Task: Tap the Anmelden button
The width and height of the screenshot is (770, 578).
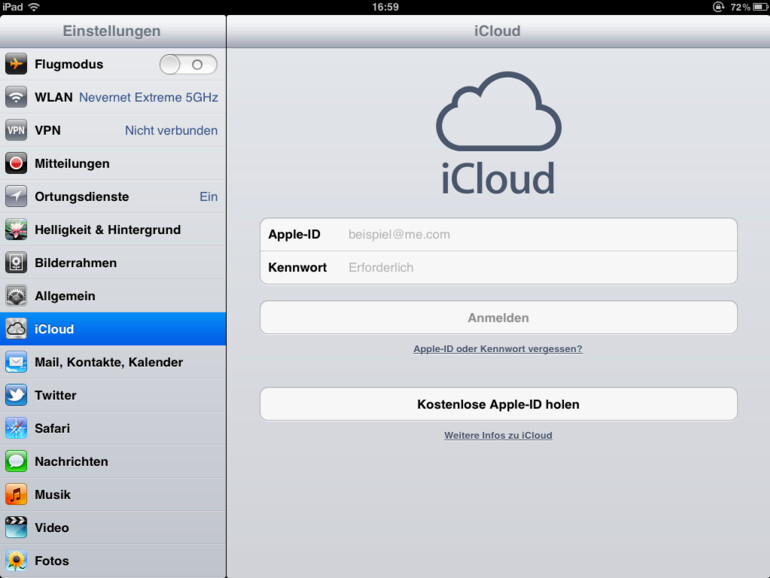Action: pyautogui.click(x=498, y=318)
